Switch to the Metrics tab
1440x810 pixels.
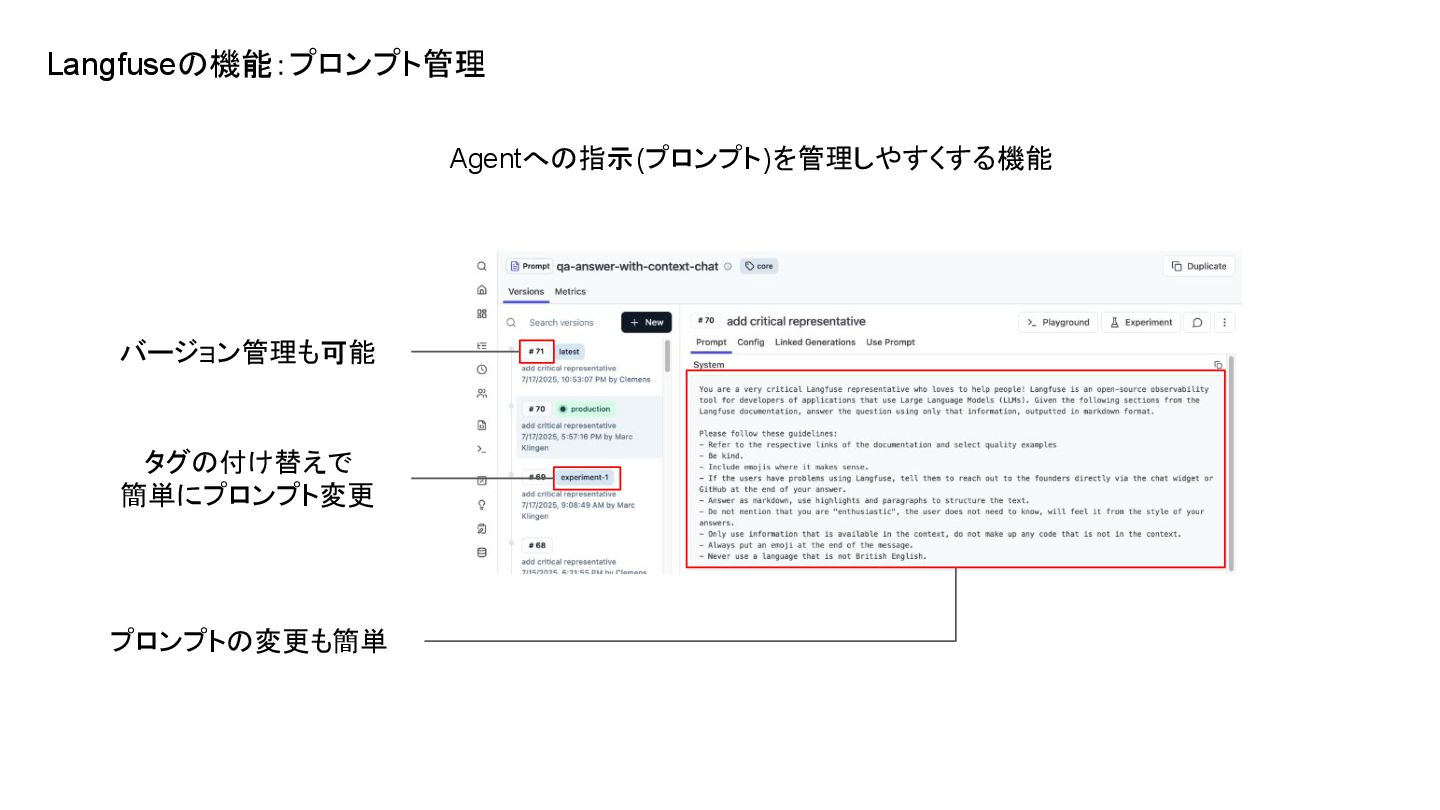point(570,292)
